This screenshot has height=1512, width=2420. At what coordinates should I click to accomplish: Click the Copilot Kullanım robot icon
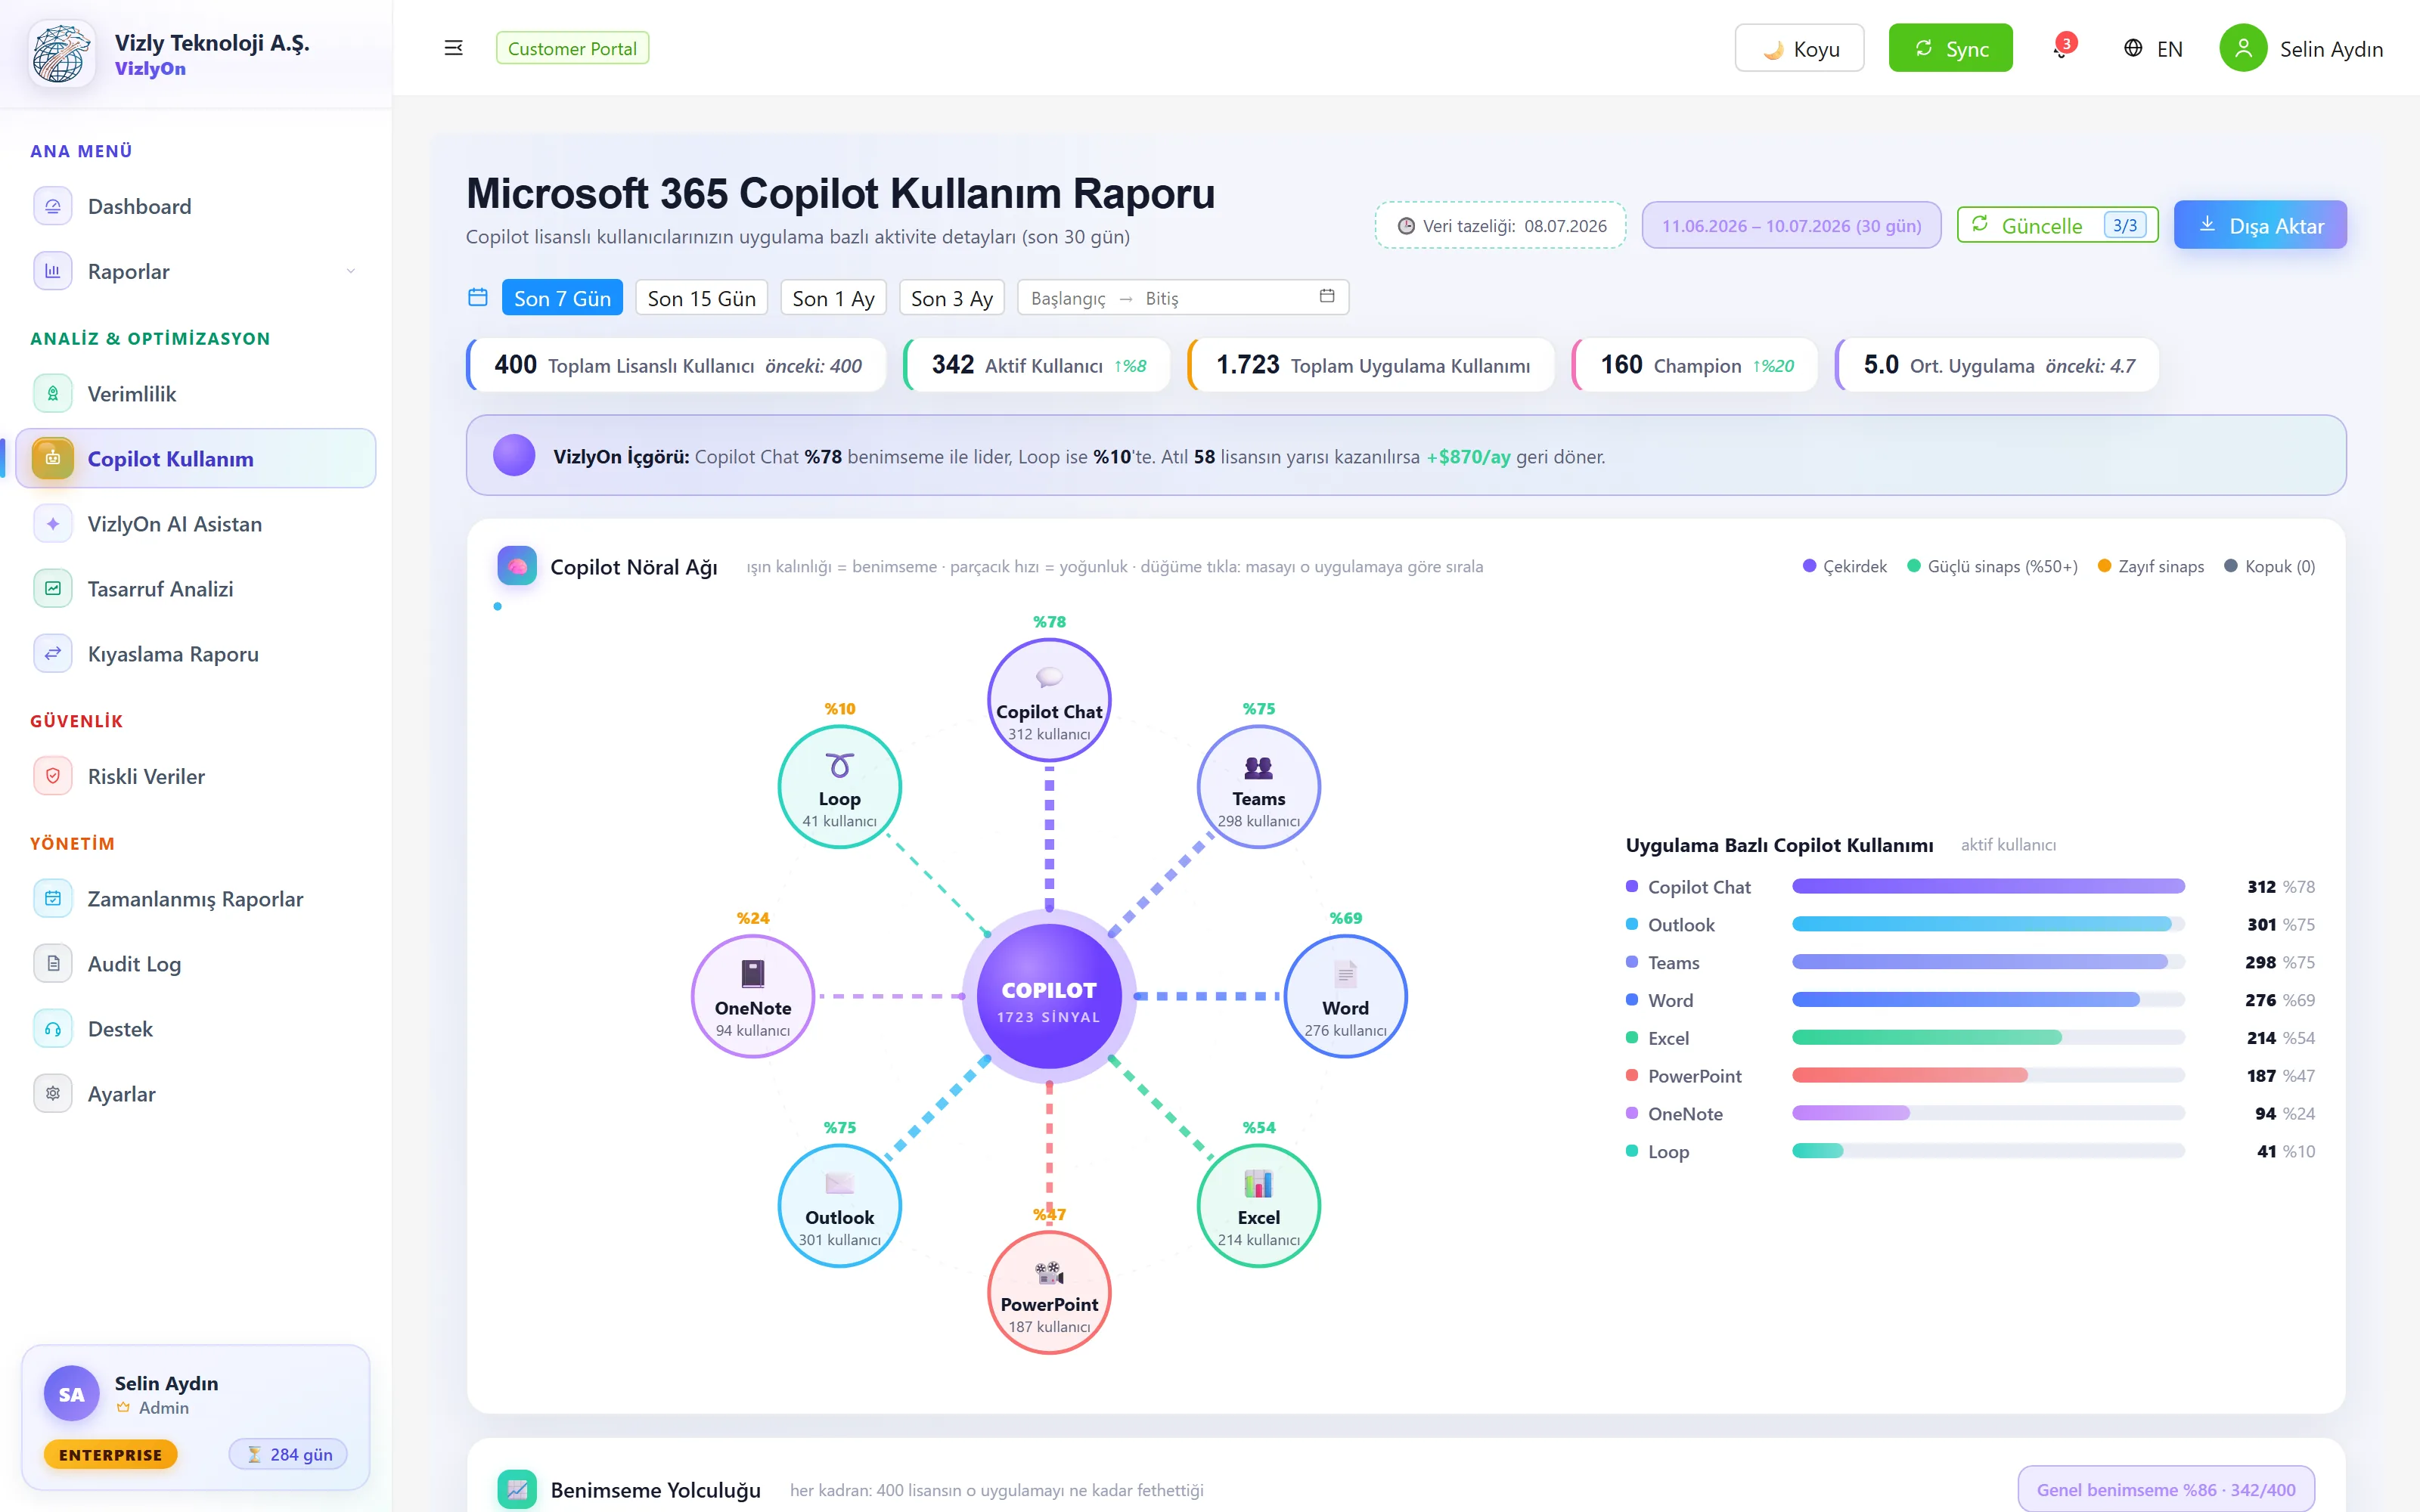point(53,459)
